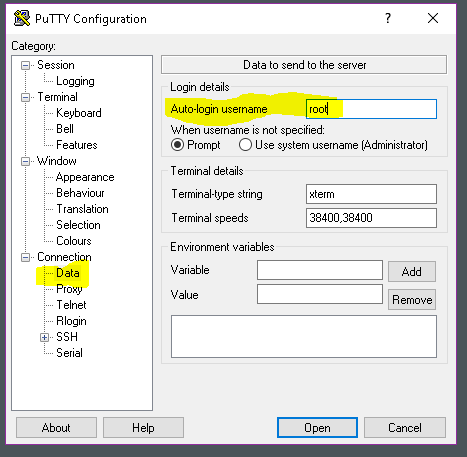Select the Telnet category
This screenshot has height=457, width=467.
(x=71, y=305)
